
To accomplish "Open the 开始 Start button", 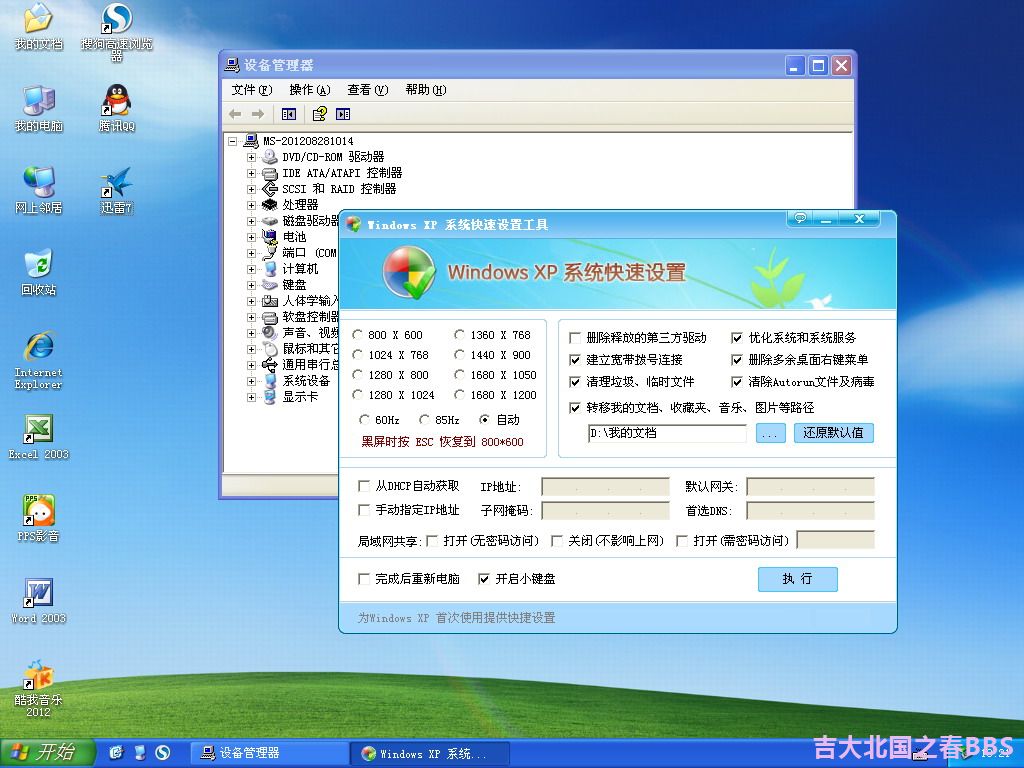I will 48,752.
